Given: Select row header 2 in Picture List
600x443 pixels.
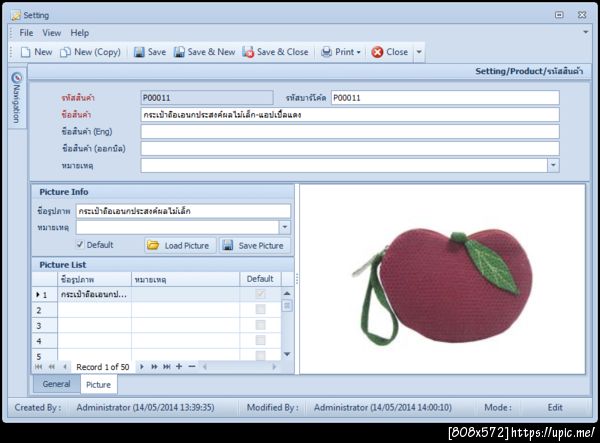Looking at the screenshot, I should (45, 310).
